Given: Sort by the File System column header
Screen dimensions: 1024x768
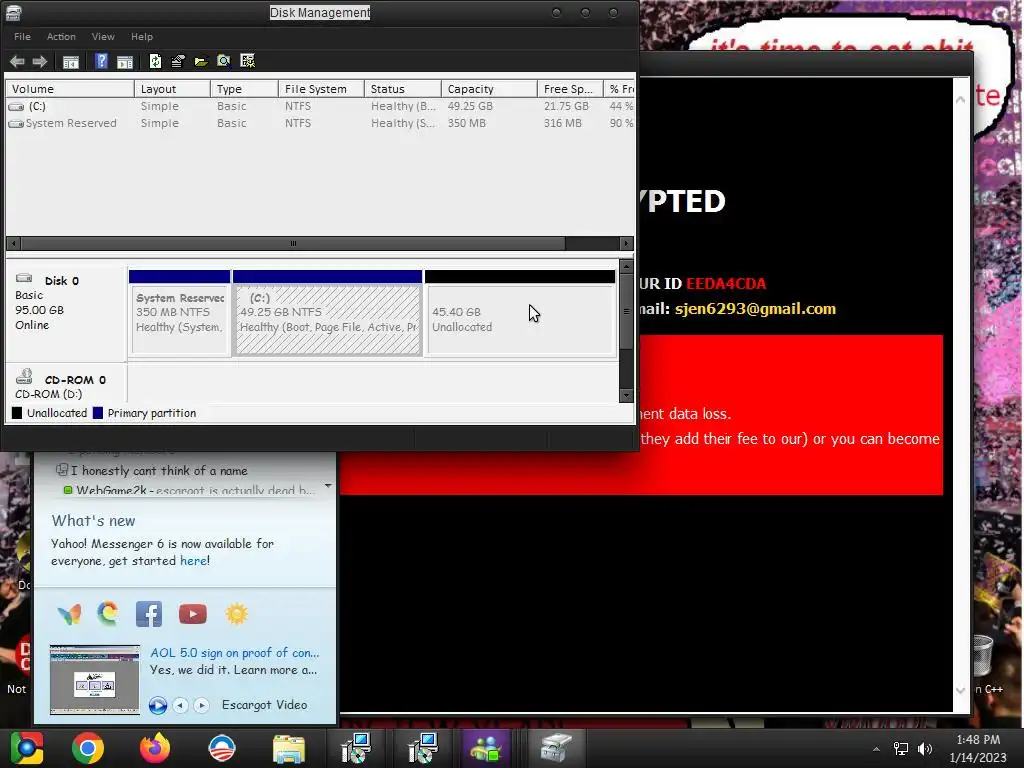Looking at the screenshot, I should point(321,89).
